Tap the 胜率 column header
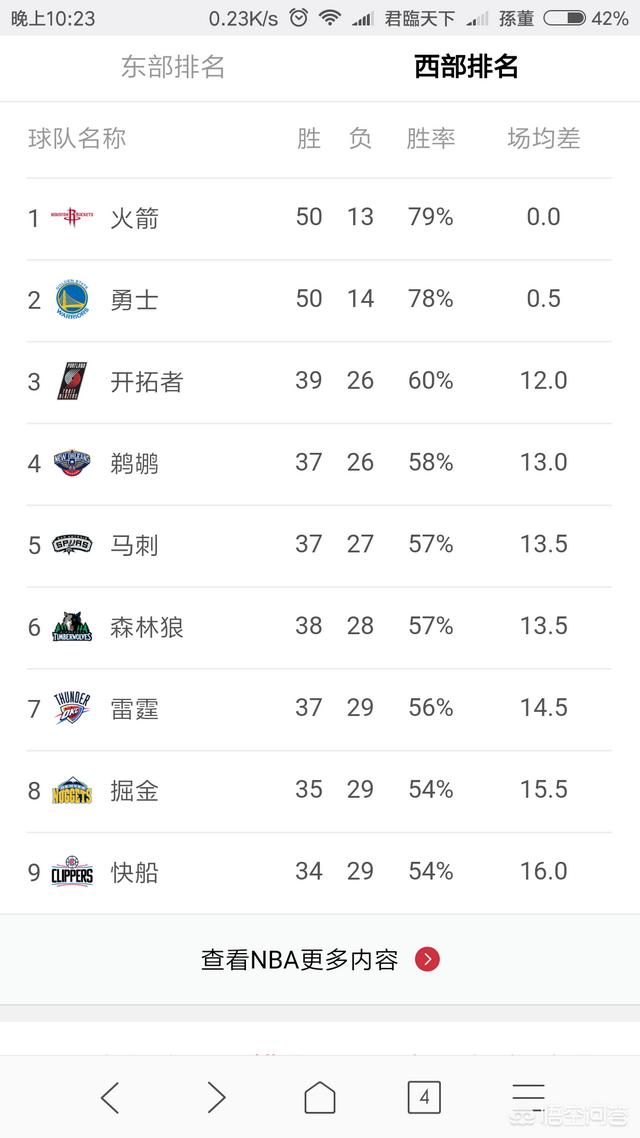This screenshot has height=1138, width=640. pos(431,139)
